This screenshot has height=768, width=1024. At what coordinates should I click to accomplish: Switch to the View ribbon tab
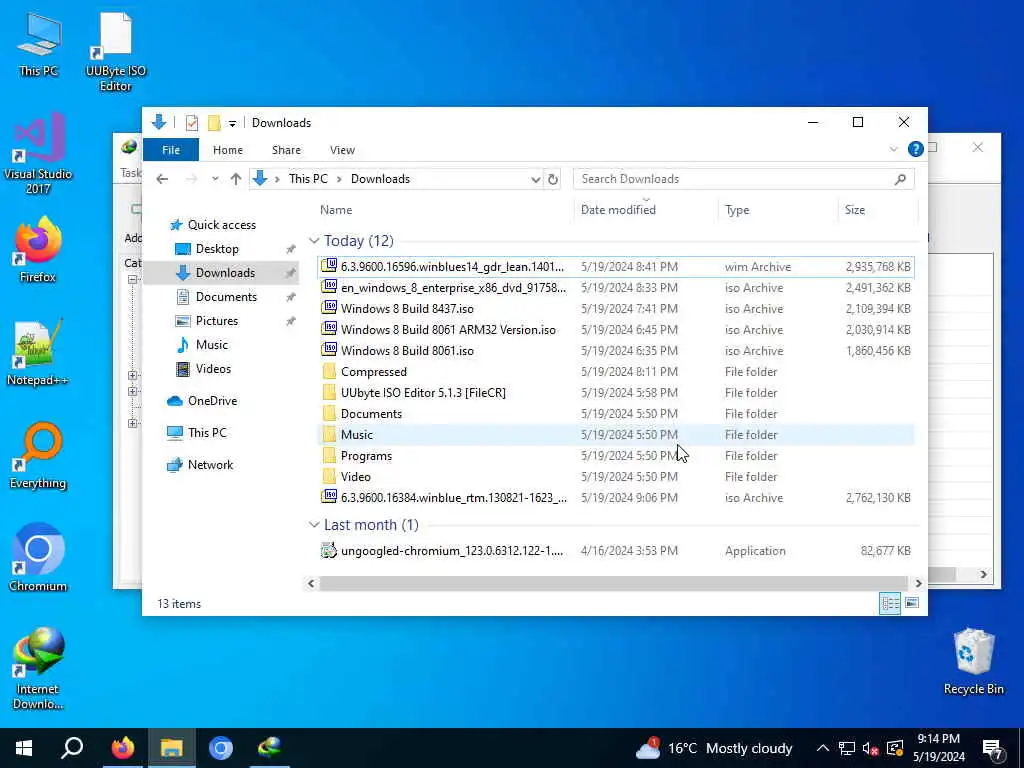[342, 150]
